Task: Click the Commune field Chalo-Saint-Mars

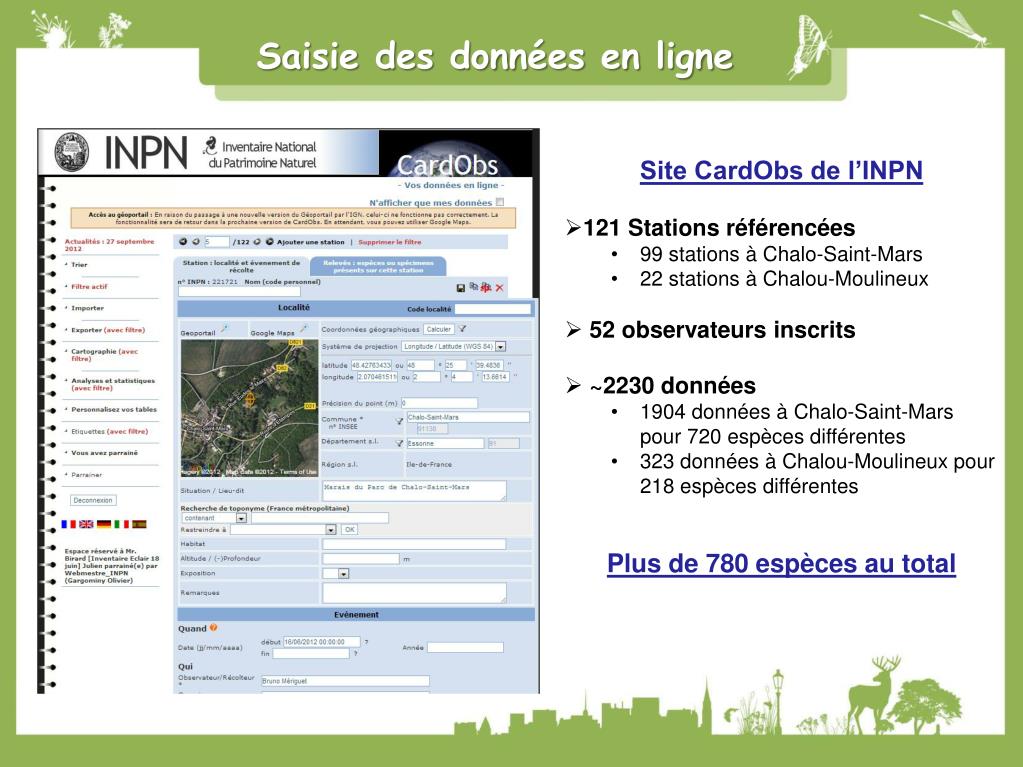Action: (x=468, y=417)
